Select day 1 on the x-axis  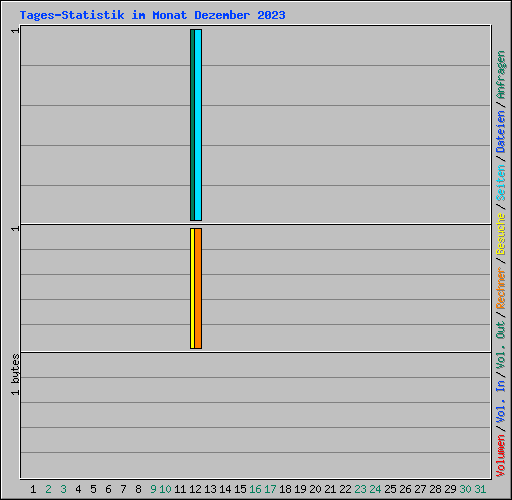click(33, 489)
